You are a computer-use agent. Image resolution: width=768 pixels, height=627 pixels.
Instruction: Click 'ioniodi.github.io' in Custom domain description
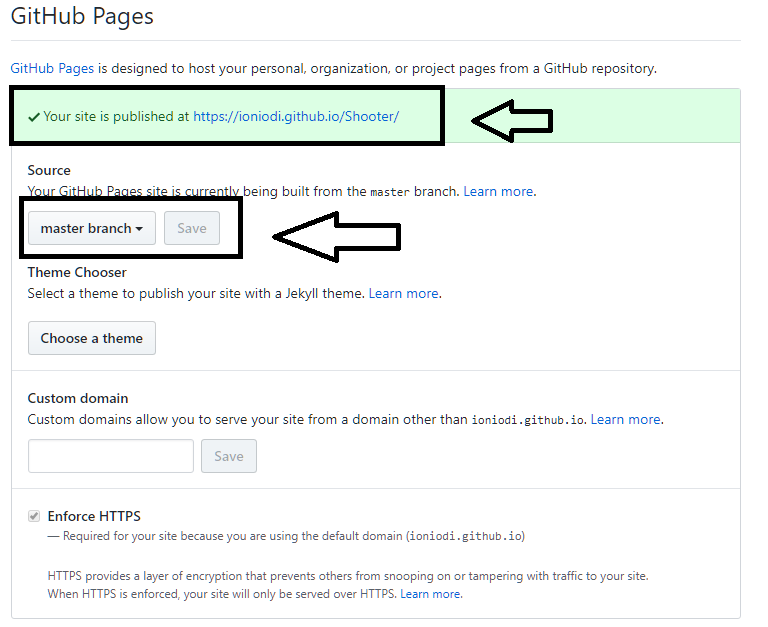click(528, 420)
